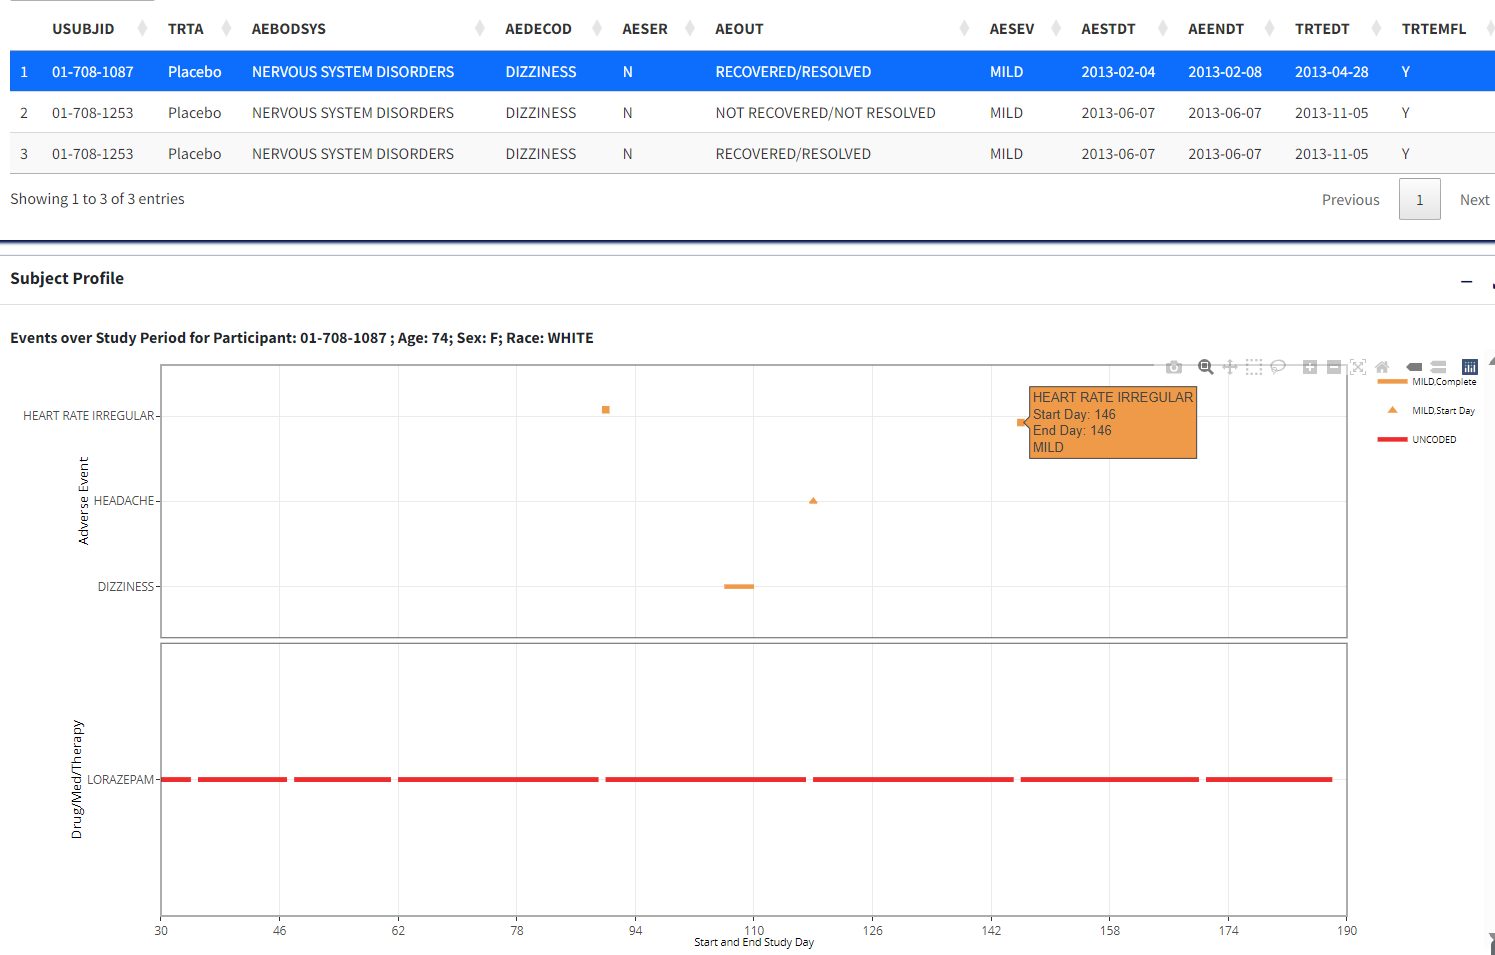Click row 1 end date 2013-02-08

point(1225,72)
